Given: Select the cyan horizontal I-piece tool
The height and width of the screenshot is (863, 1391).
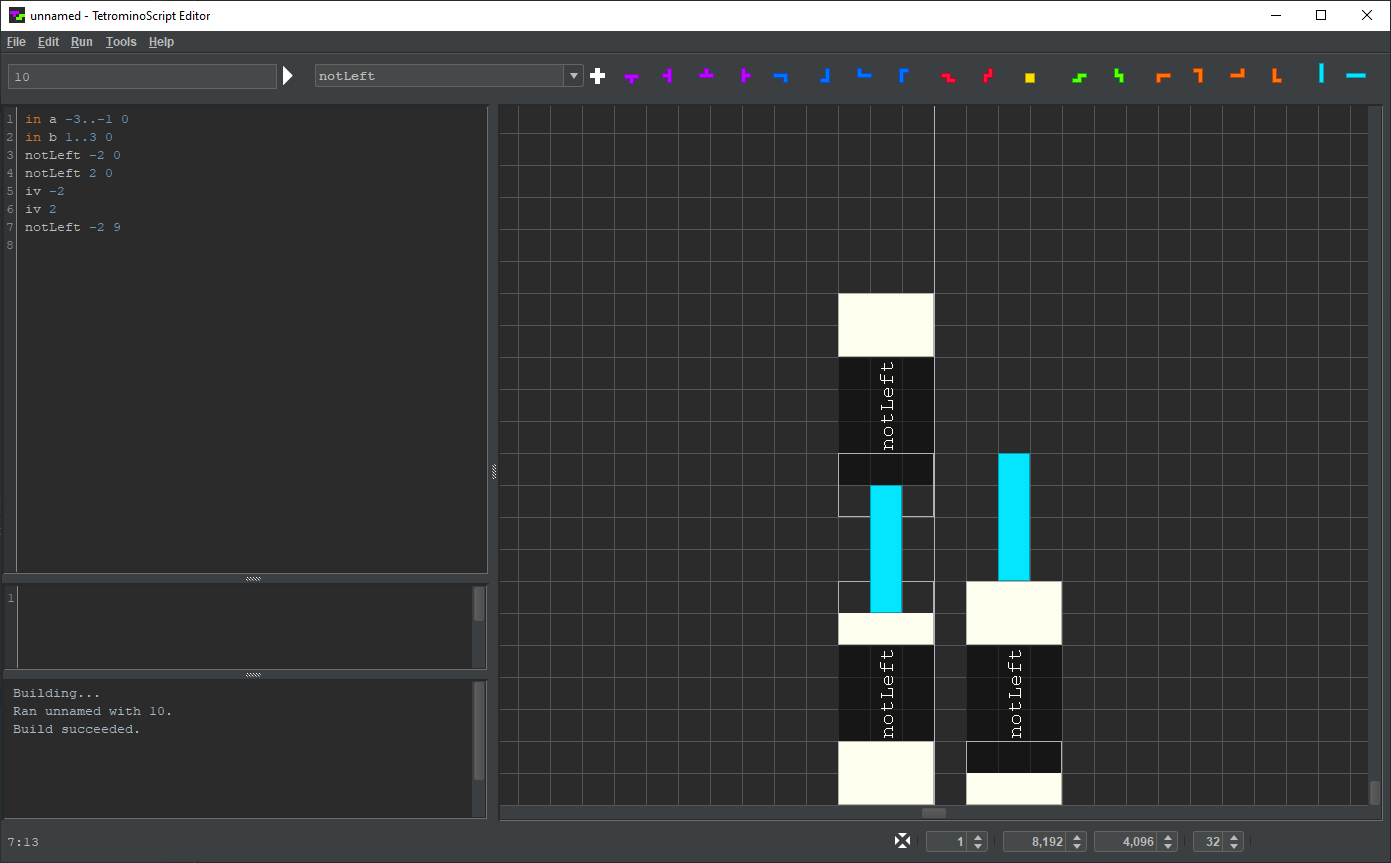Looking at the screenshot, I should [1356, 76].
